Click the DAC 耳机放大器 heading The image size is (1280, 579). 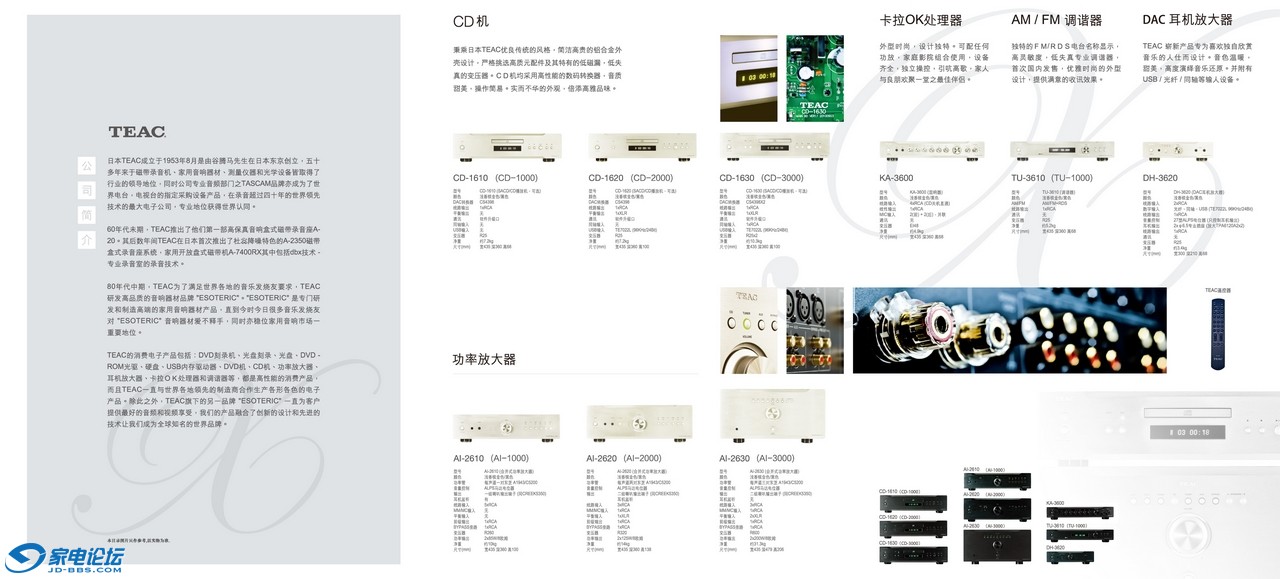coord(1187,20)
